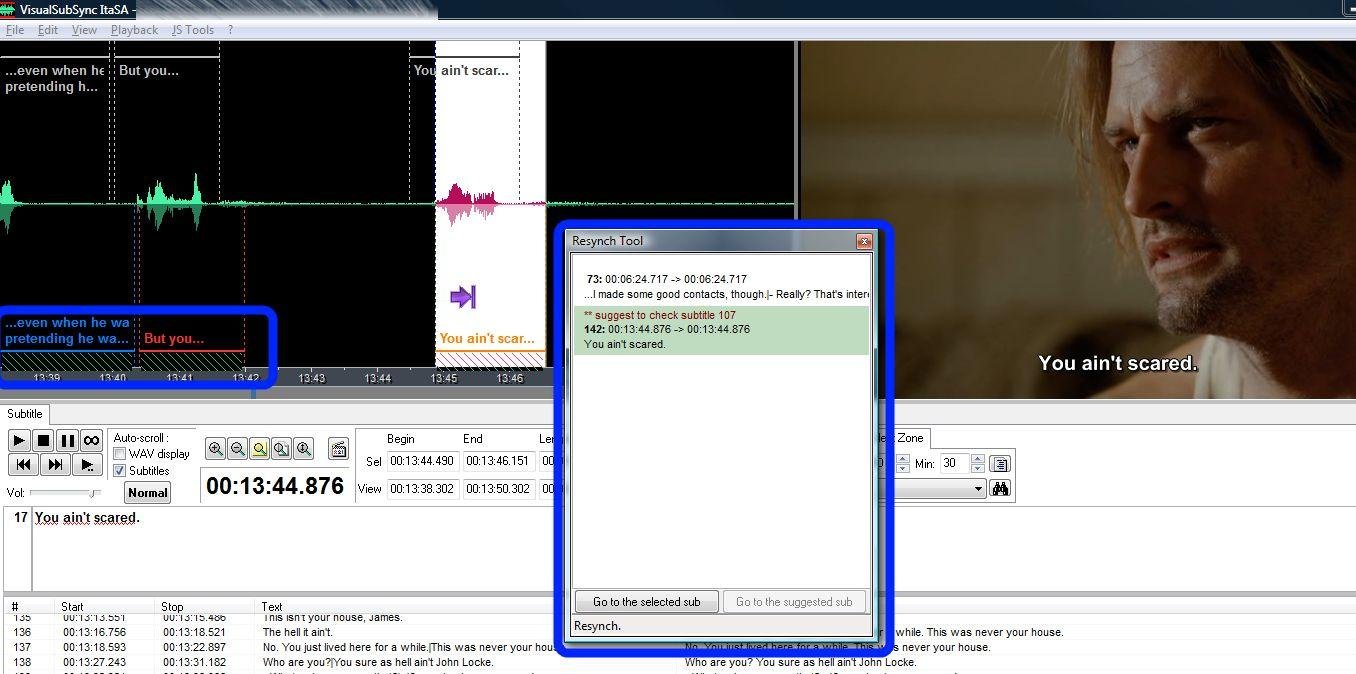Click the horizontal scrollbar thumb under waveform
1356x674 pixels.
pyautogui.click(x=253, y=393)
